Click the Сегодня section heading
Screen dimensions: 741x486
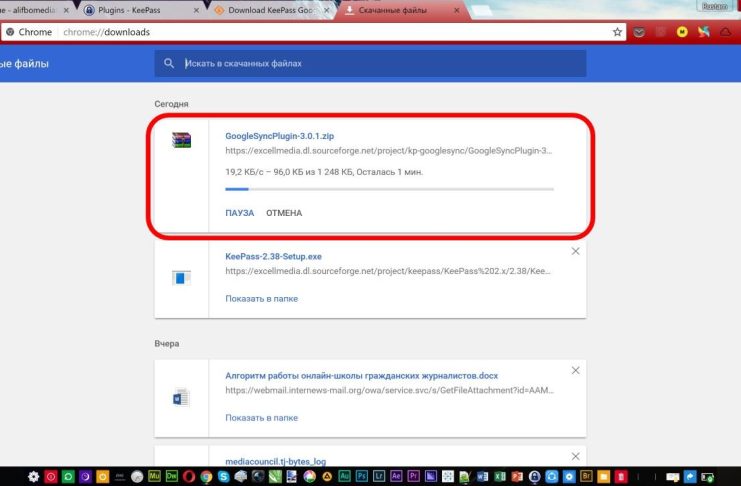171,104
